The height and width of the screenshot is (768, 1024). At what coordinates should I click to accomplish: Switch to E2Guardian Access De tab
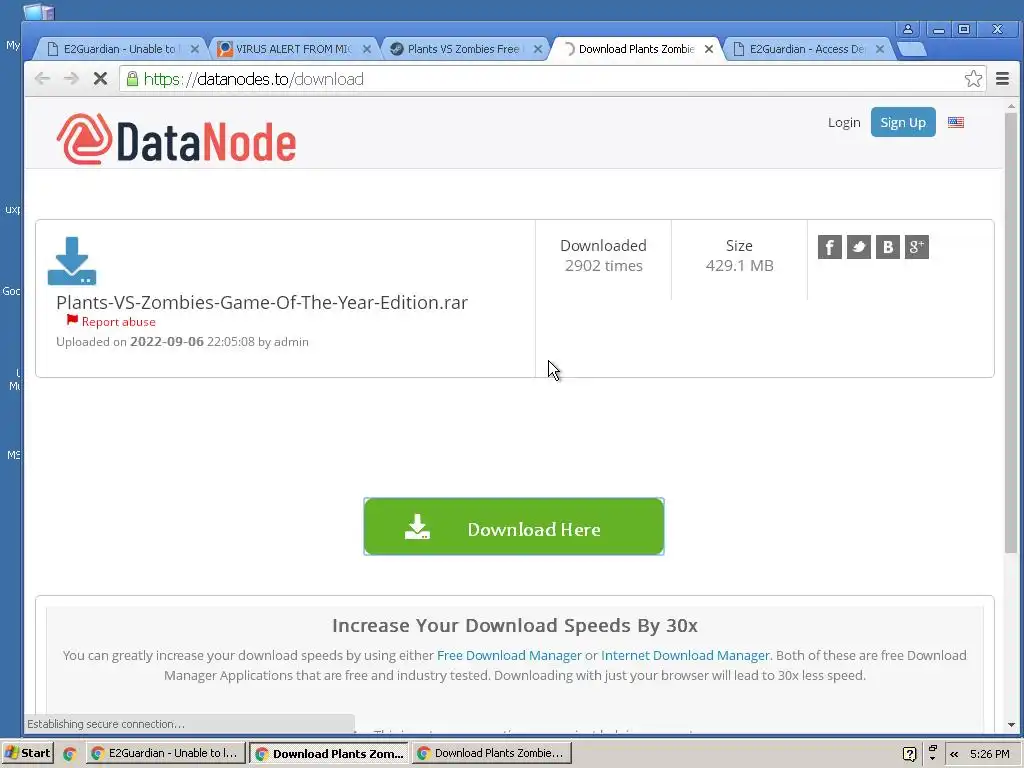(806, 49)
